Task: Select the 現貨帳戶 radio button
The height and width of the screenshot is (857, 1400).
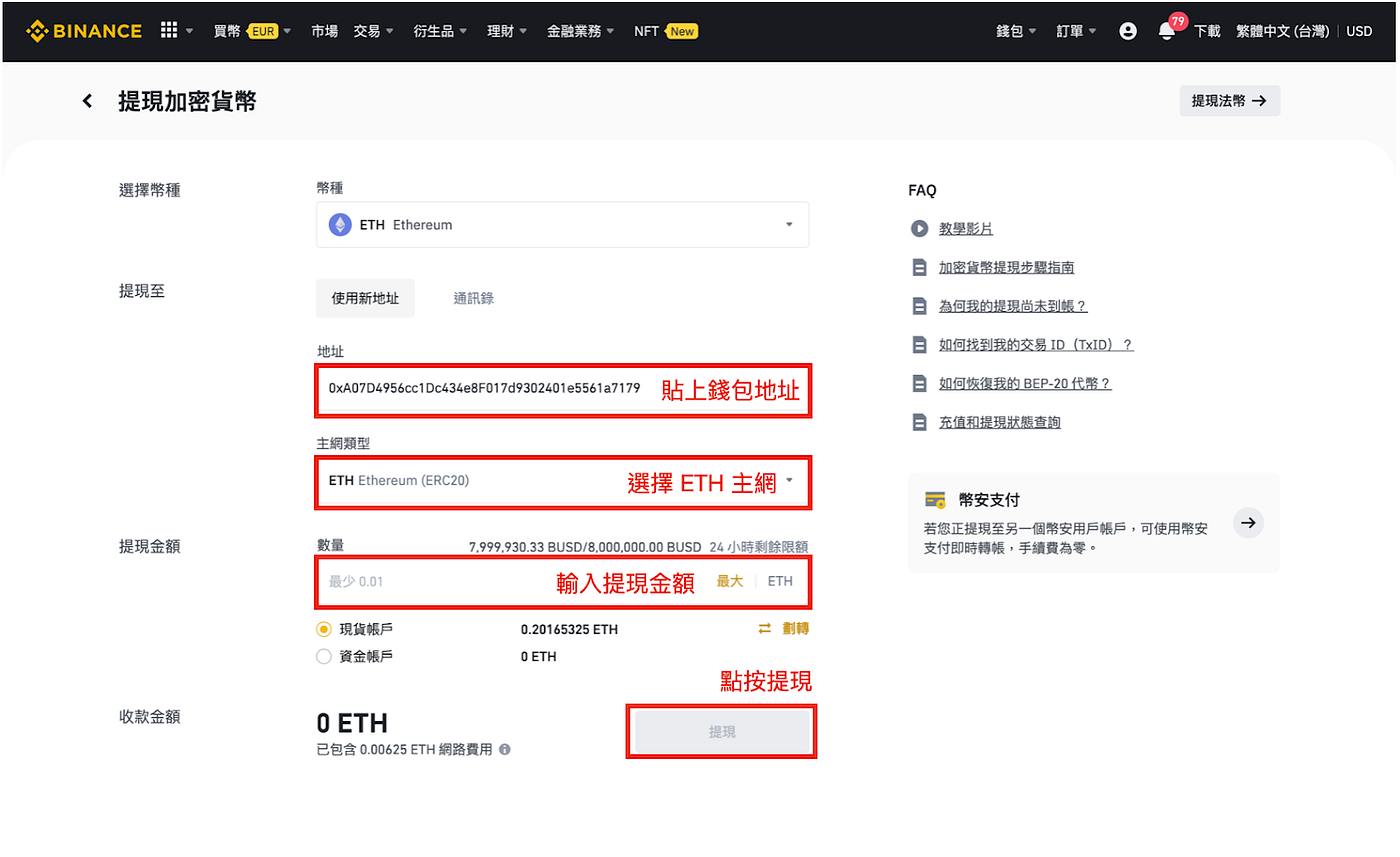Action: pyautogui.click(x=324, y=629)
